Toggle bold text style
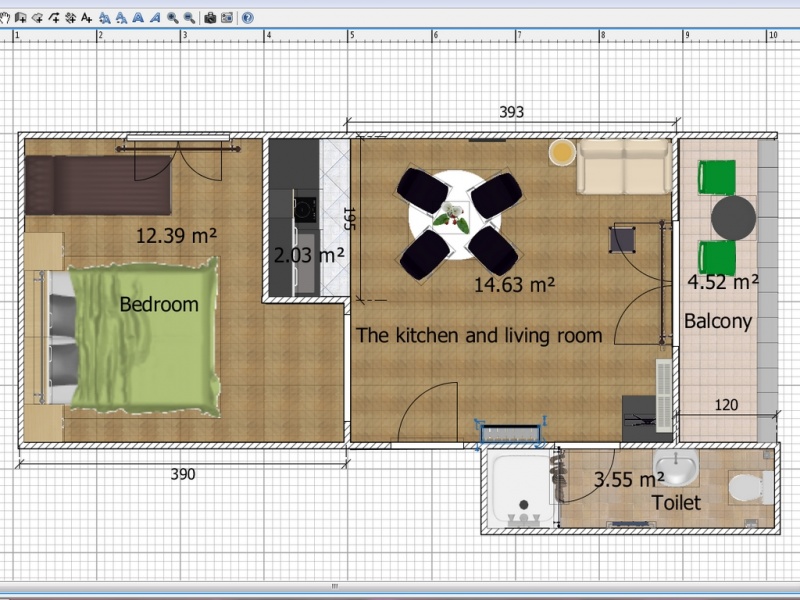This screenshot has height=600, width=800. click(x=138, y=18)
